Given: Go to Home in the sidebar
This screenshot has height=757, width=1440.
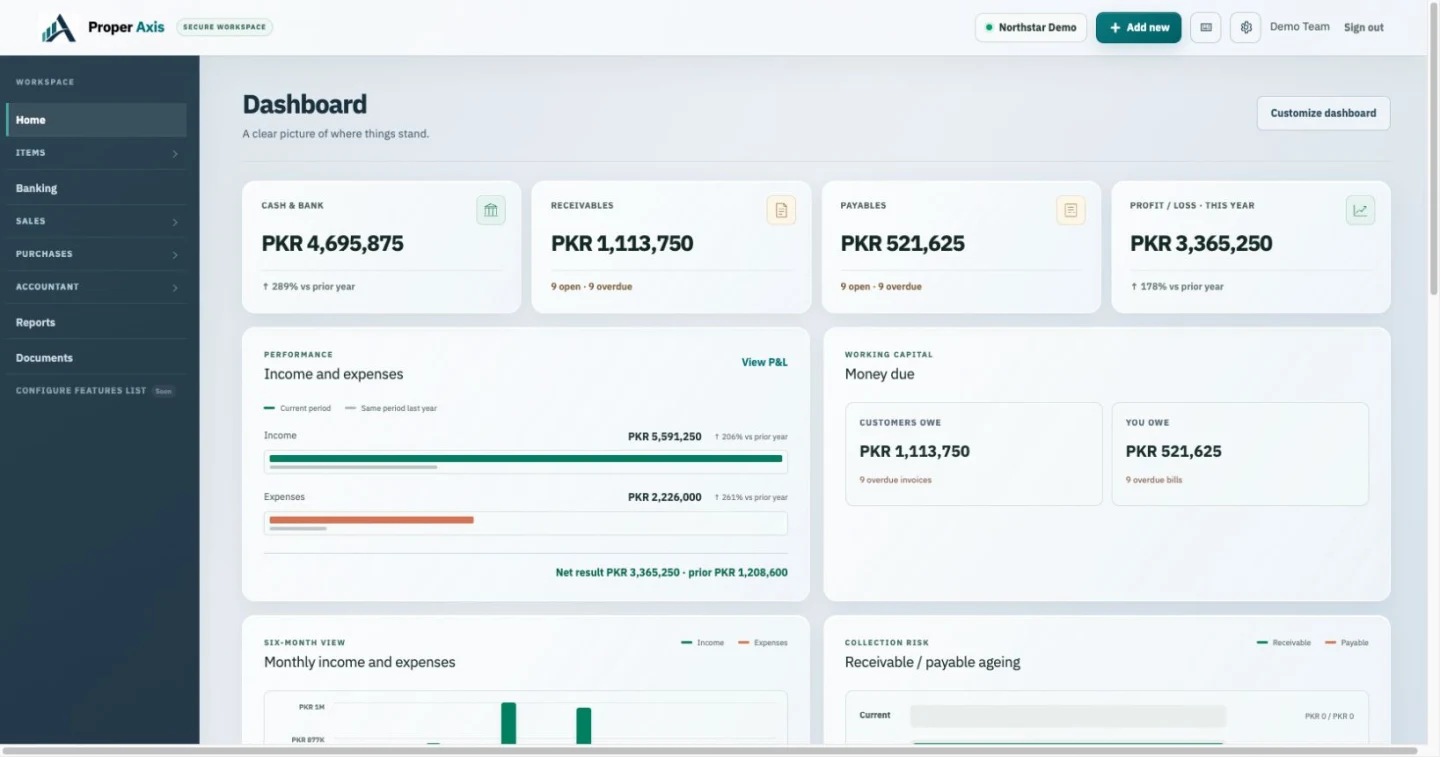Looking at the screenshot, I should point(96,120).
